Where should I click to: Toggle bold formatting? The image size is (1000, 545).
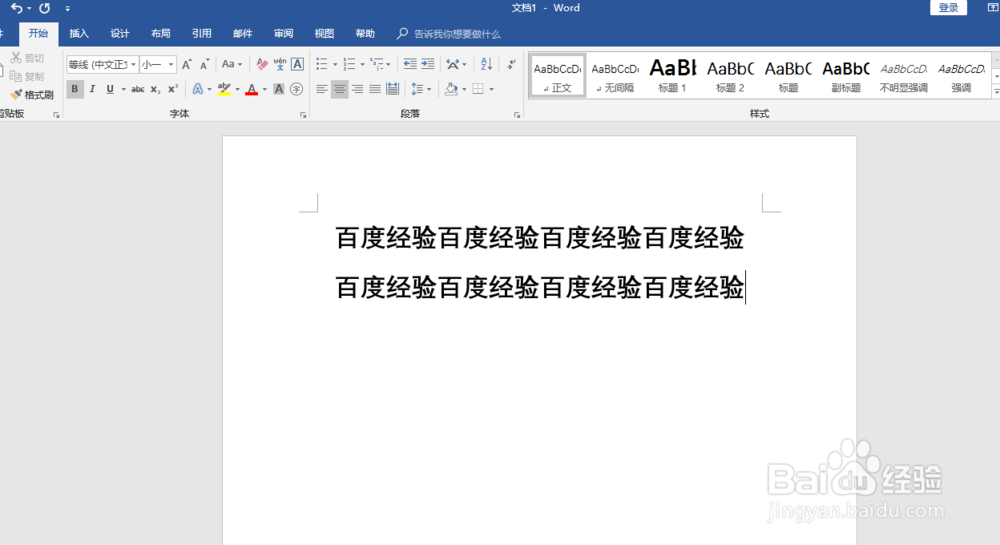pos(75,89)
